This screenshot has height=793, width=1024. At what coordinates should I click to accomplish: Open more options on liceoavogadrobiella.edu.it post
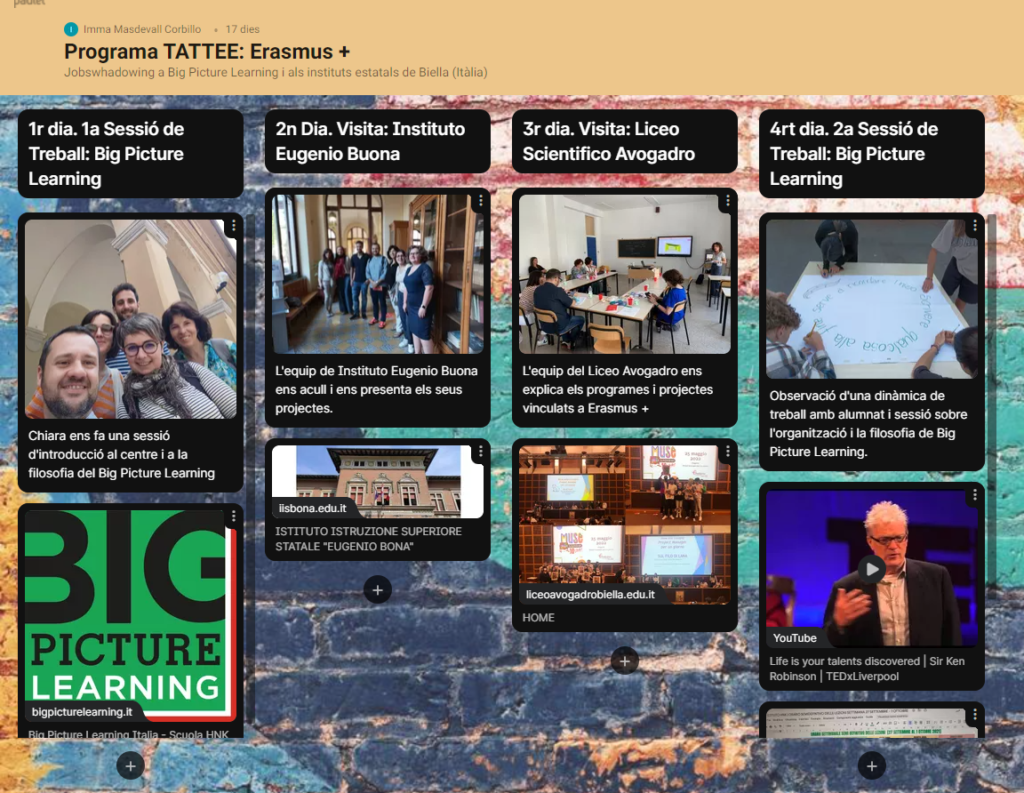727,452
